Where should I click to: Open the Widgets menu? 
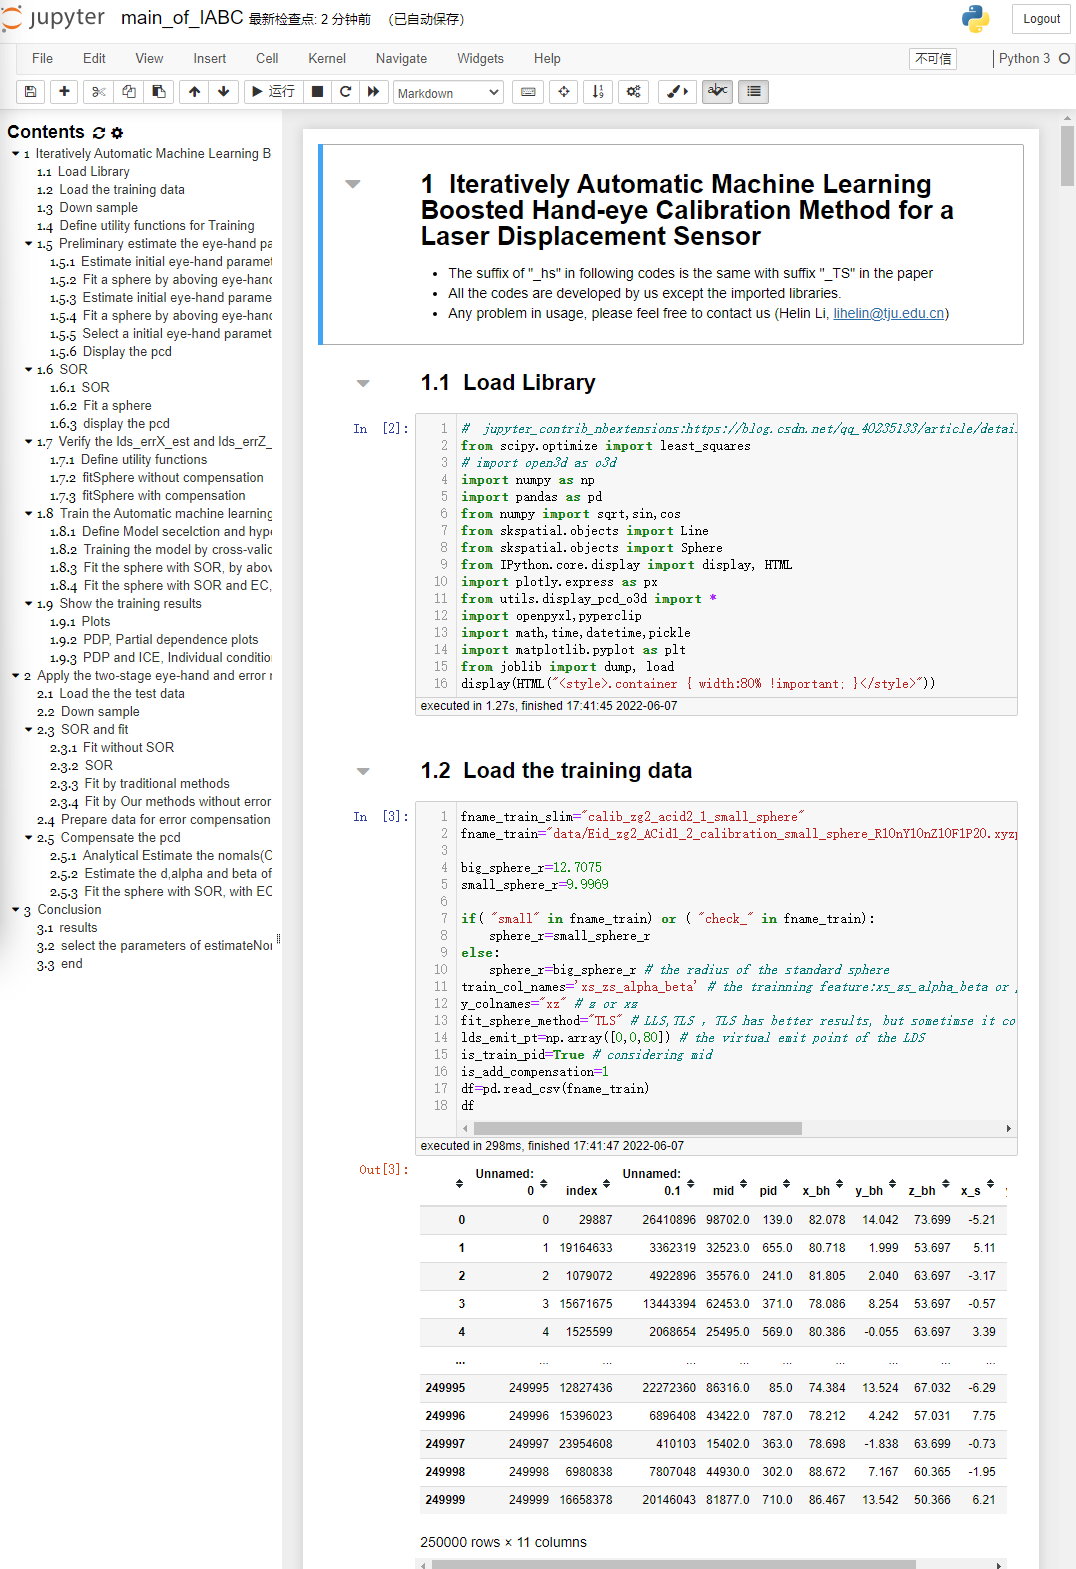pyautogui.click(x=480, y=59)
